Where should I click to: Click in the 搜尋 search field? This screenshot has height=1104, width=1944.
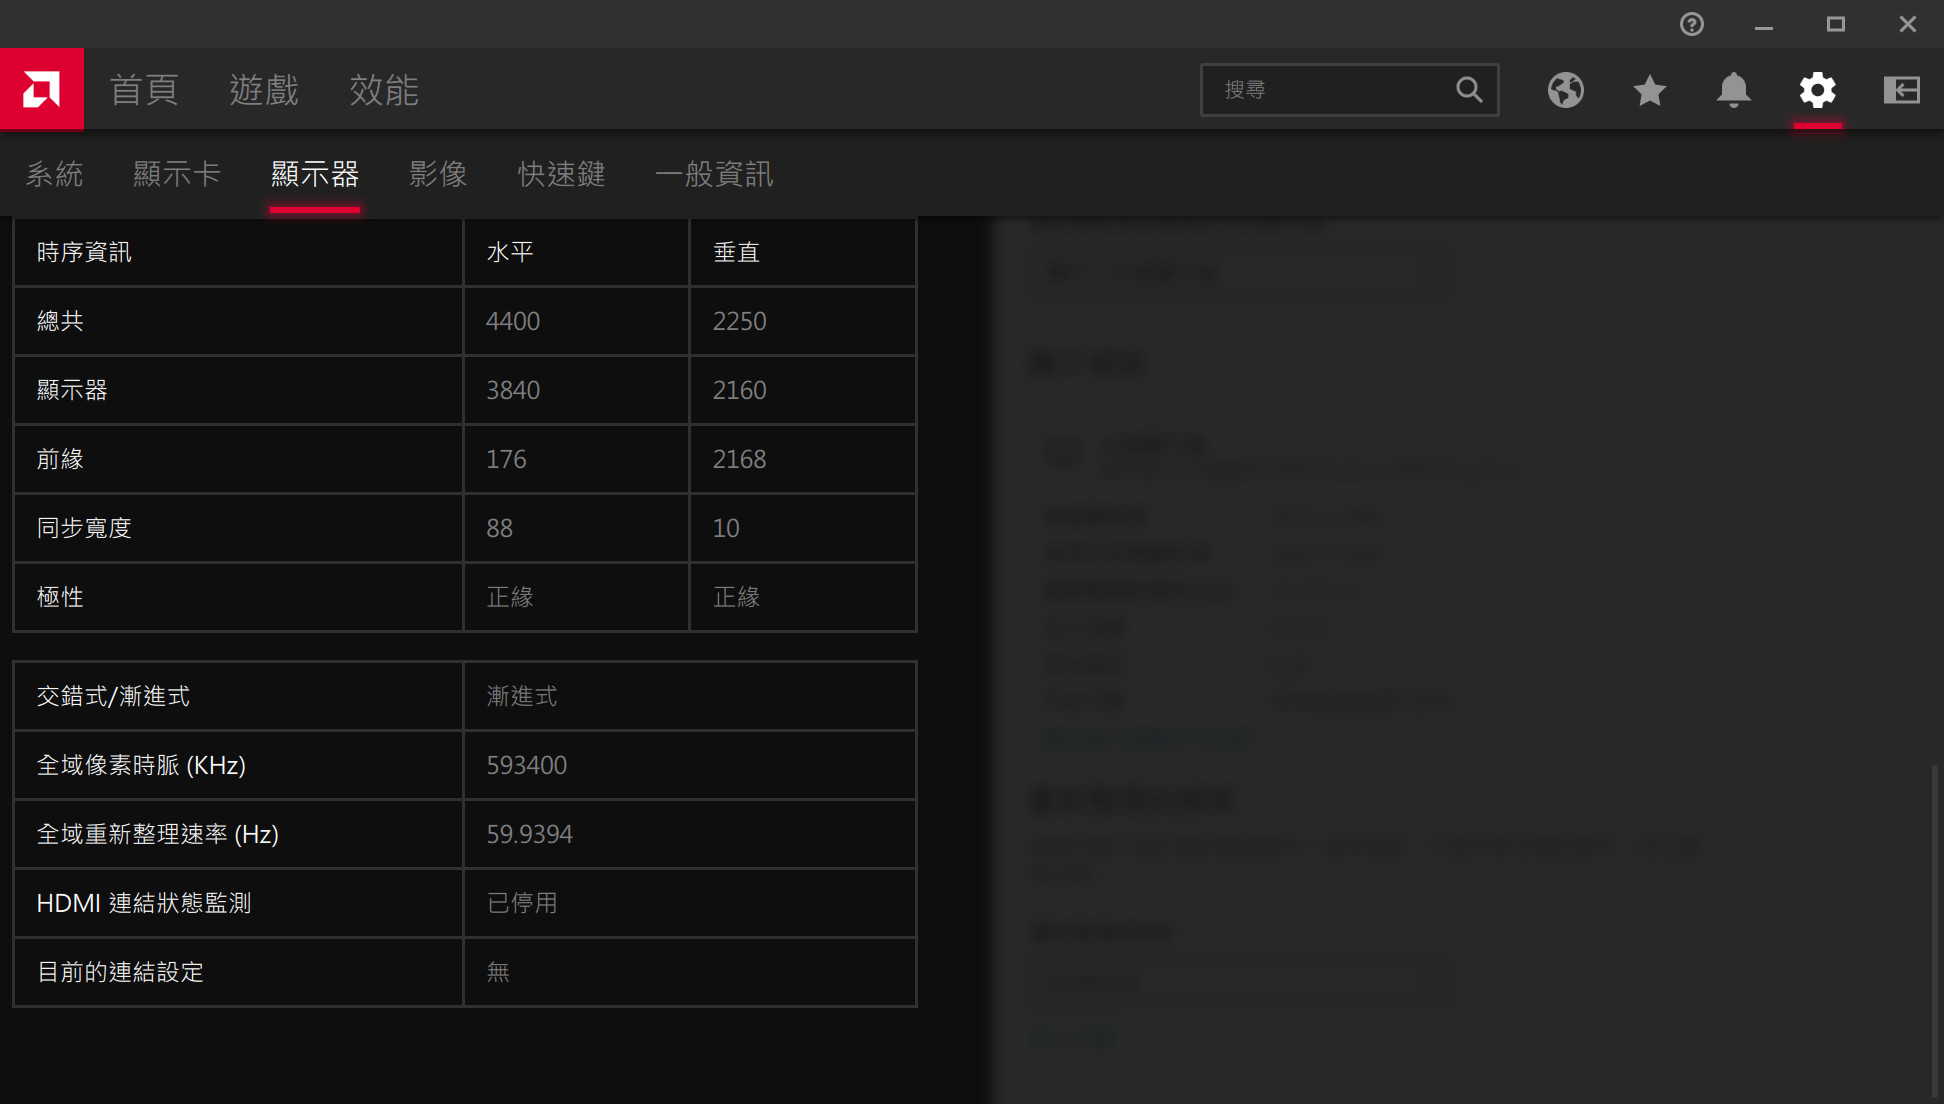(x=1330, y=90)
